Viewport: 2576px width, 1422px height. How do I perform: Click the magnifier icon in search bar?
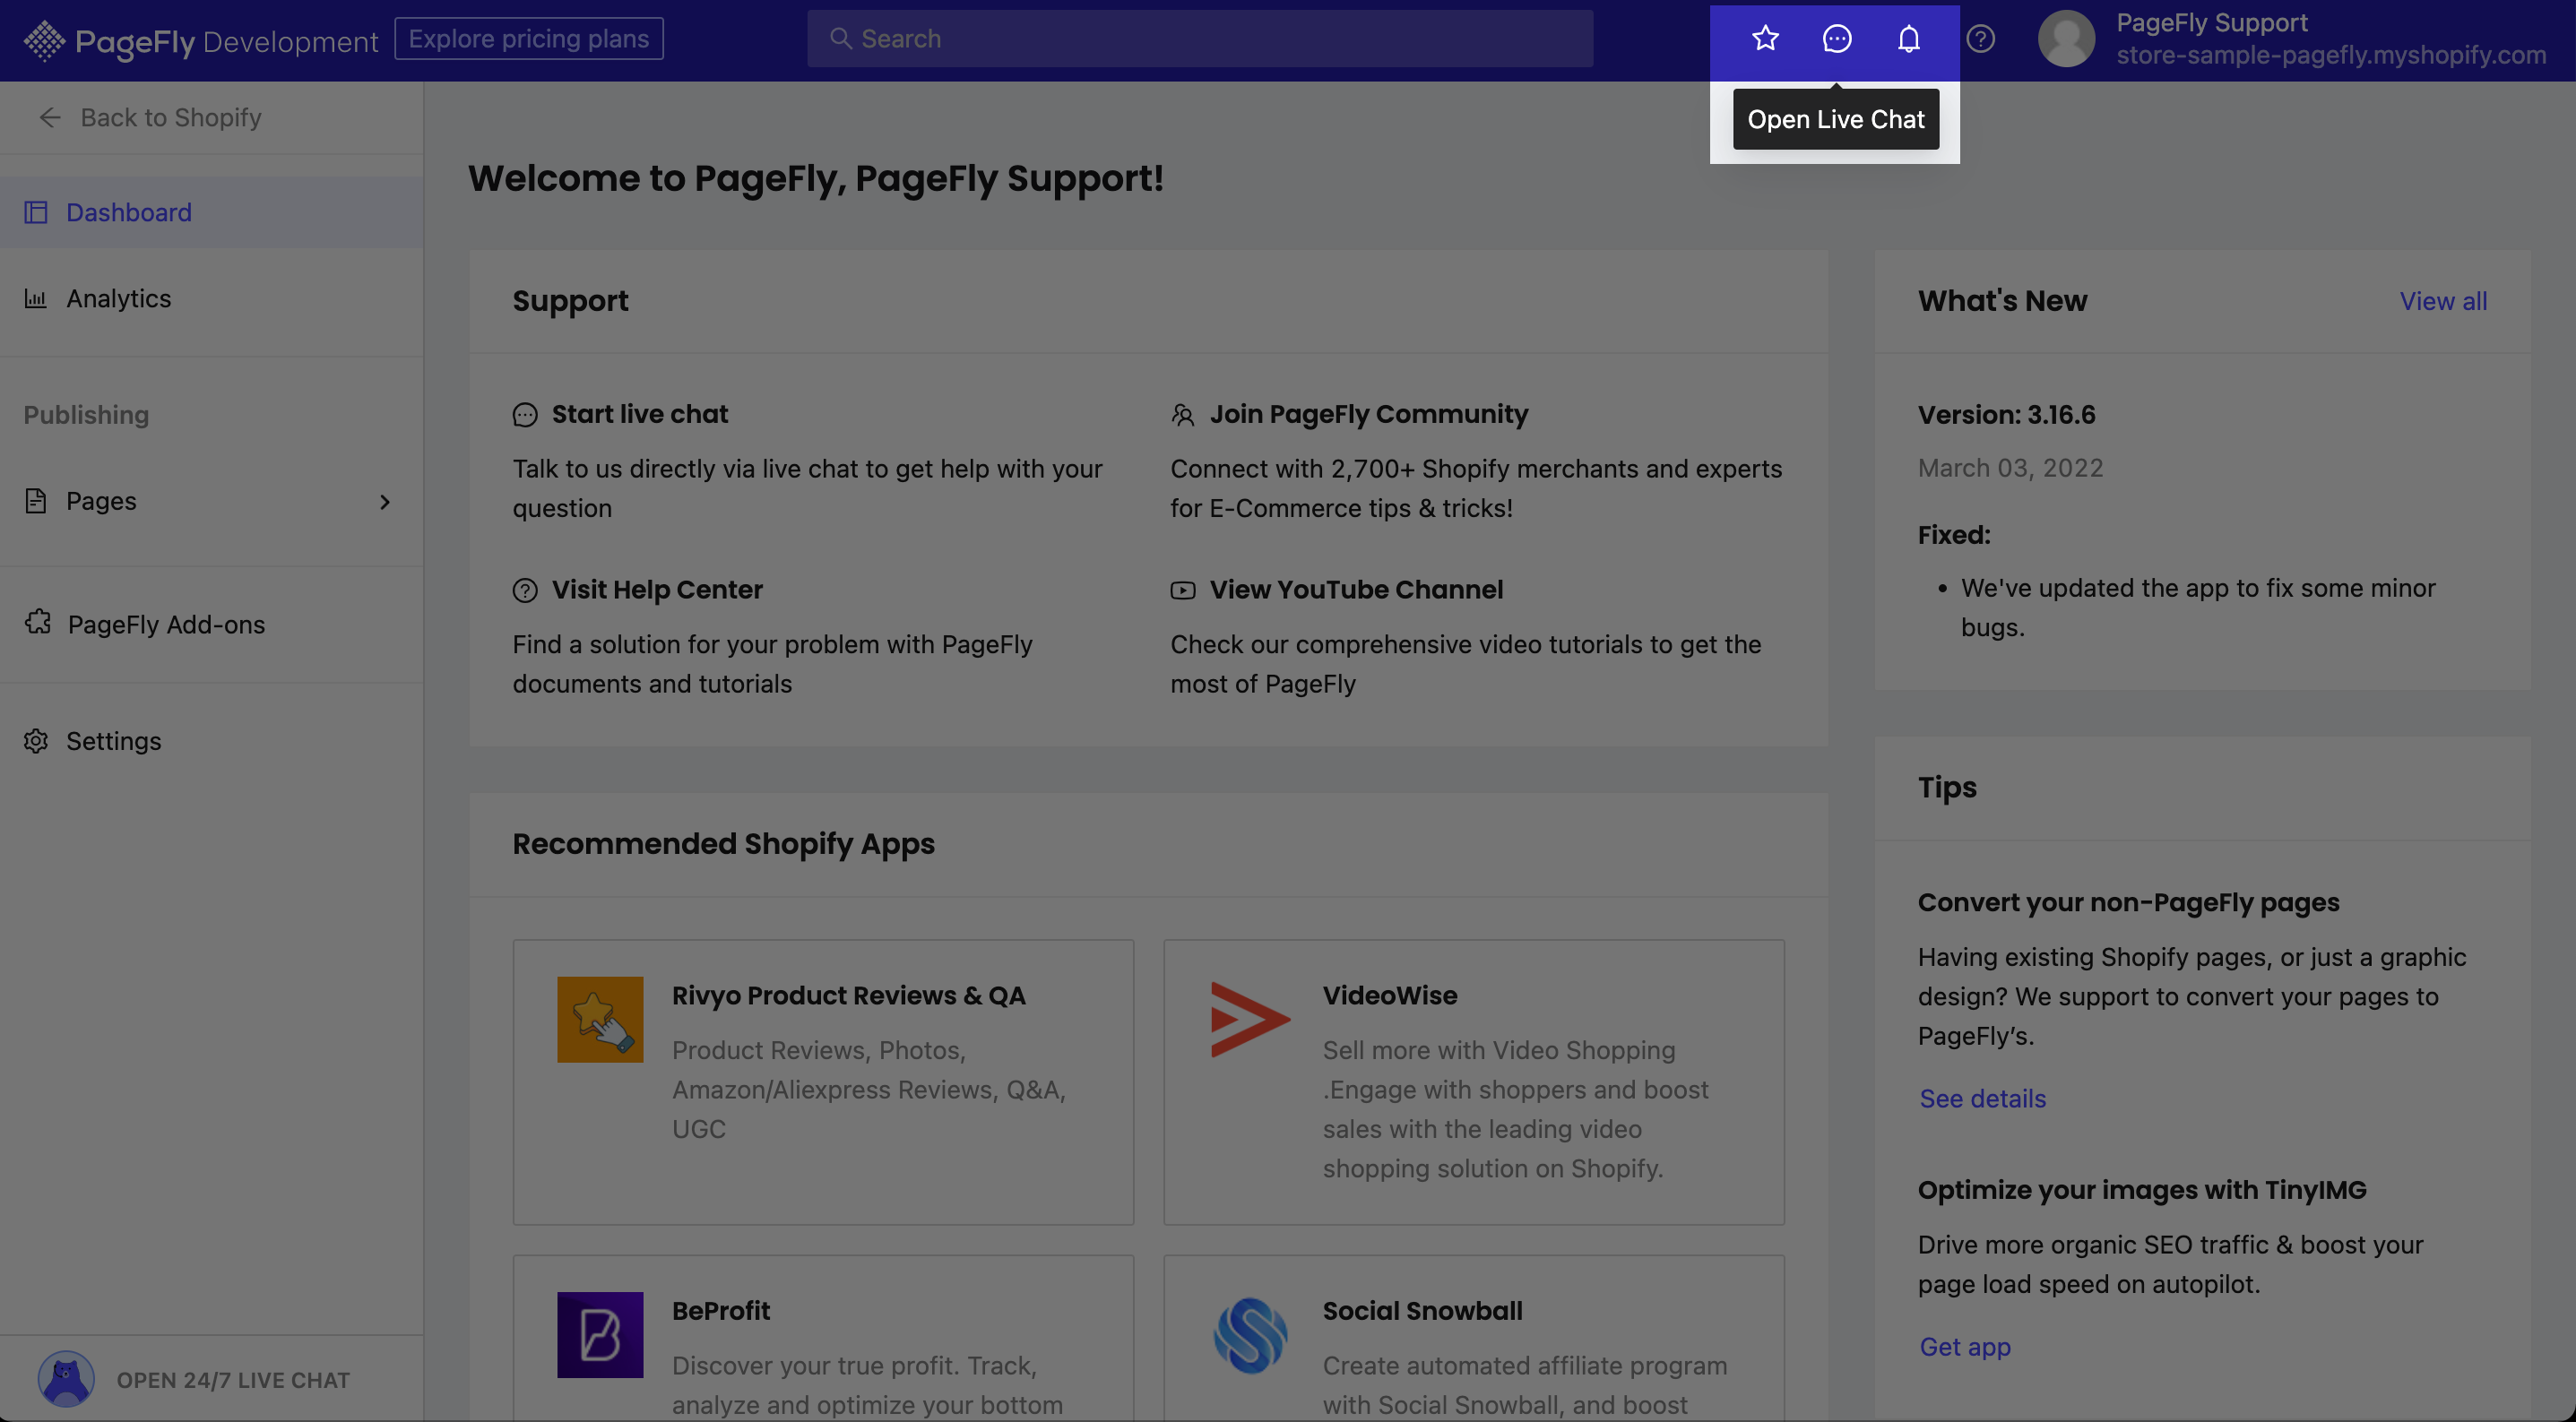[x=840, y=38]
